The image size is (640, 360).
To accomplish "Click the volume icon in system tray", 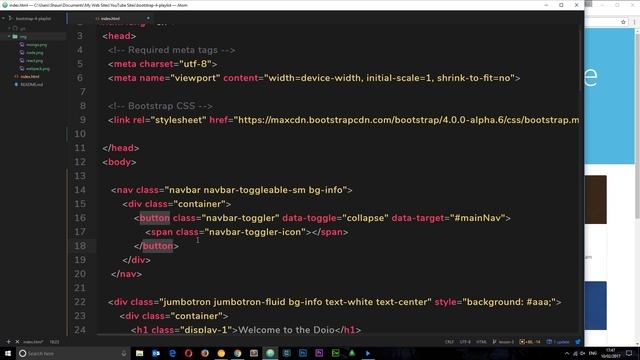I will click(x=583, y=353).
